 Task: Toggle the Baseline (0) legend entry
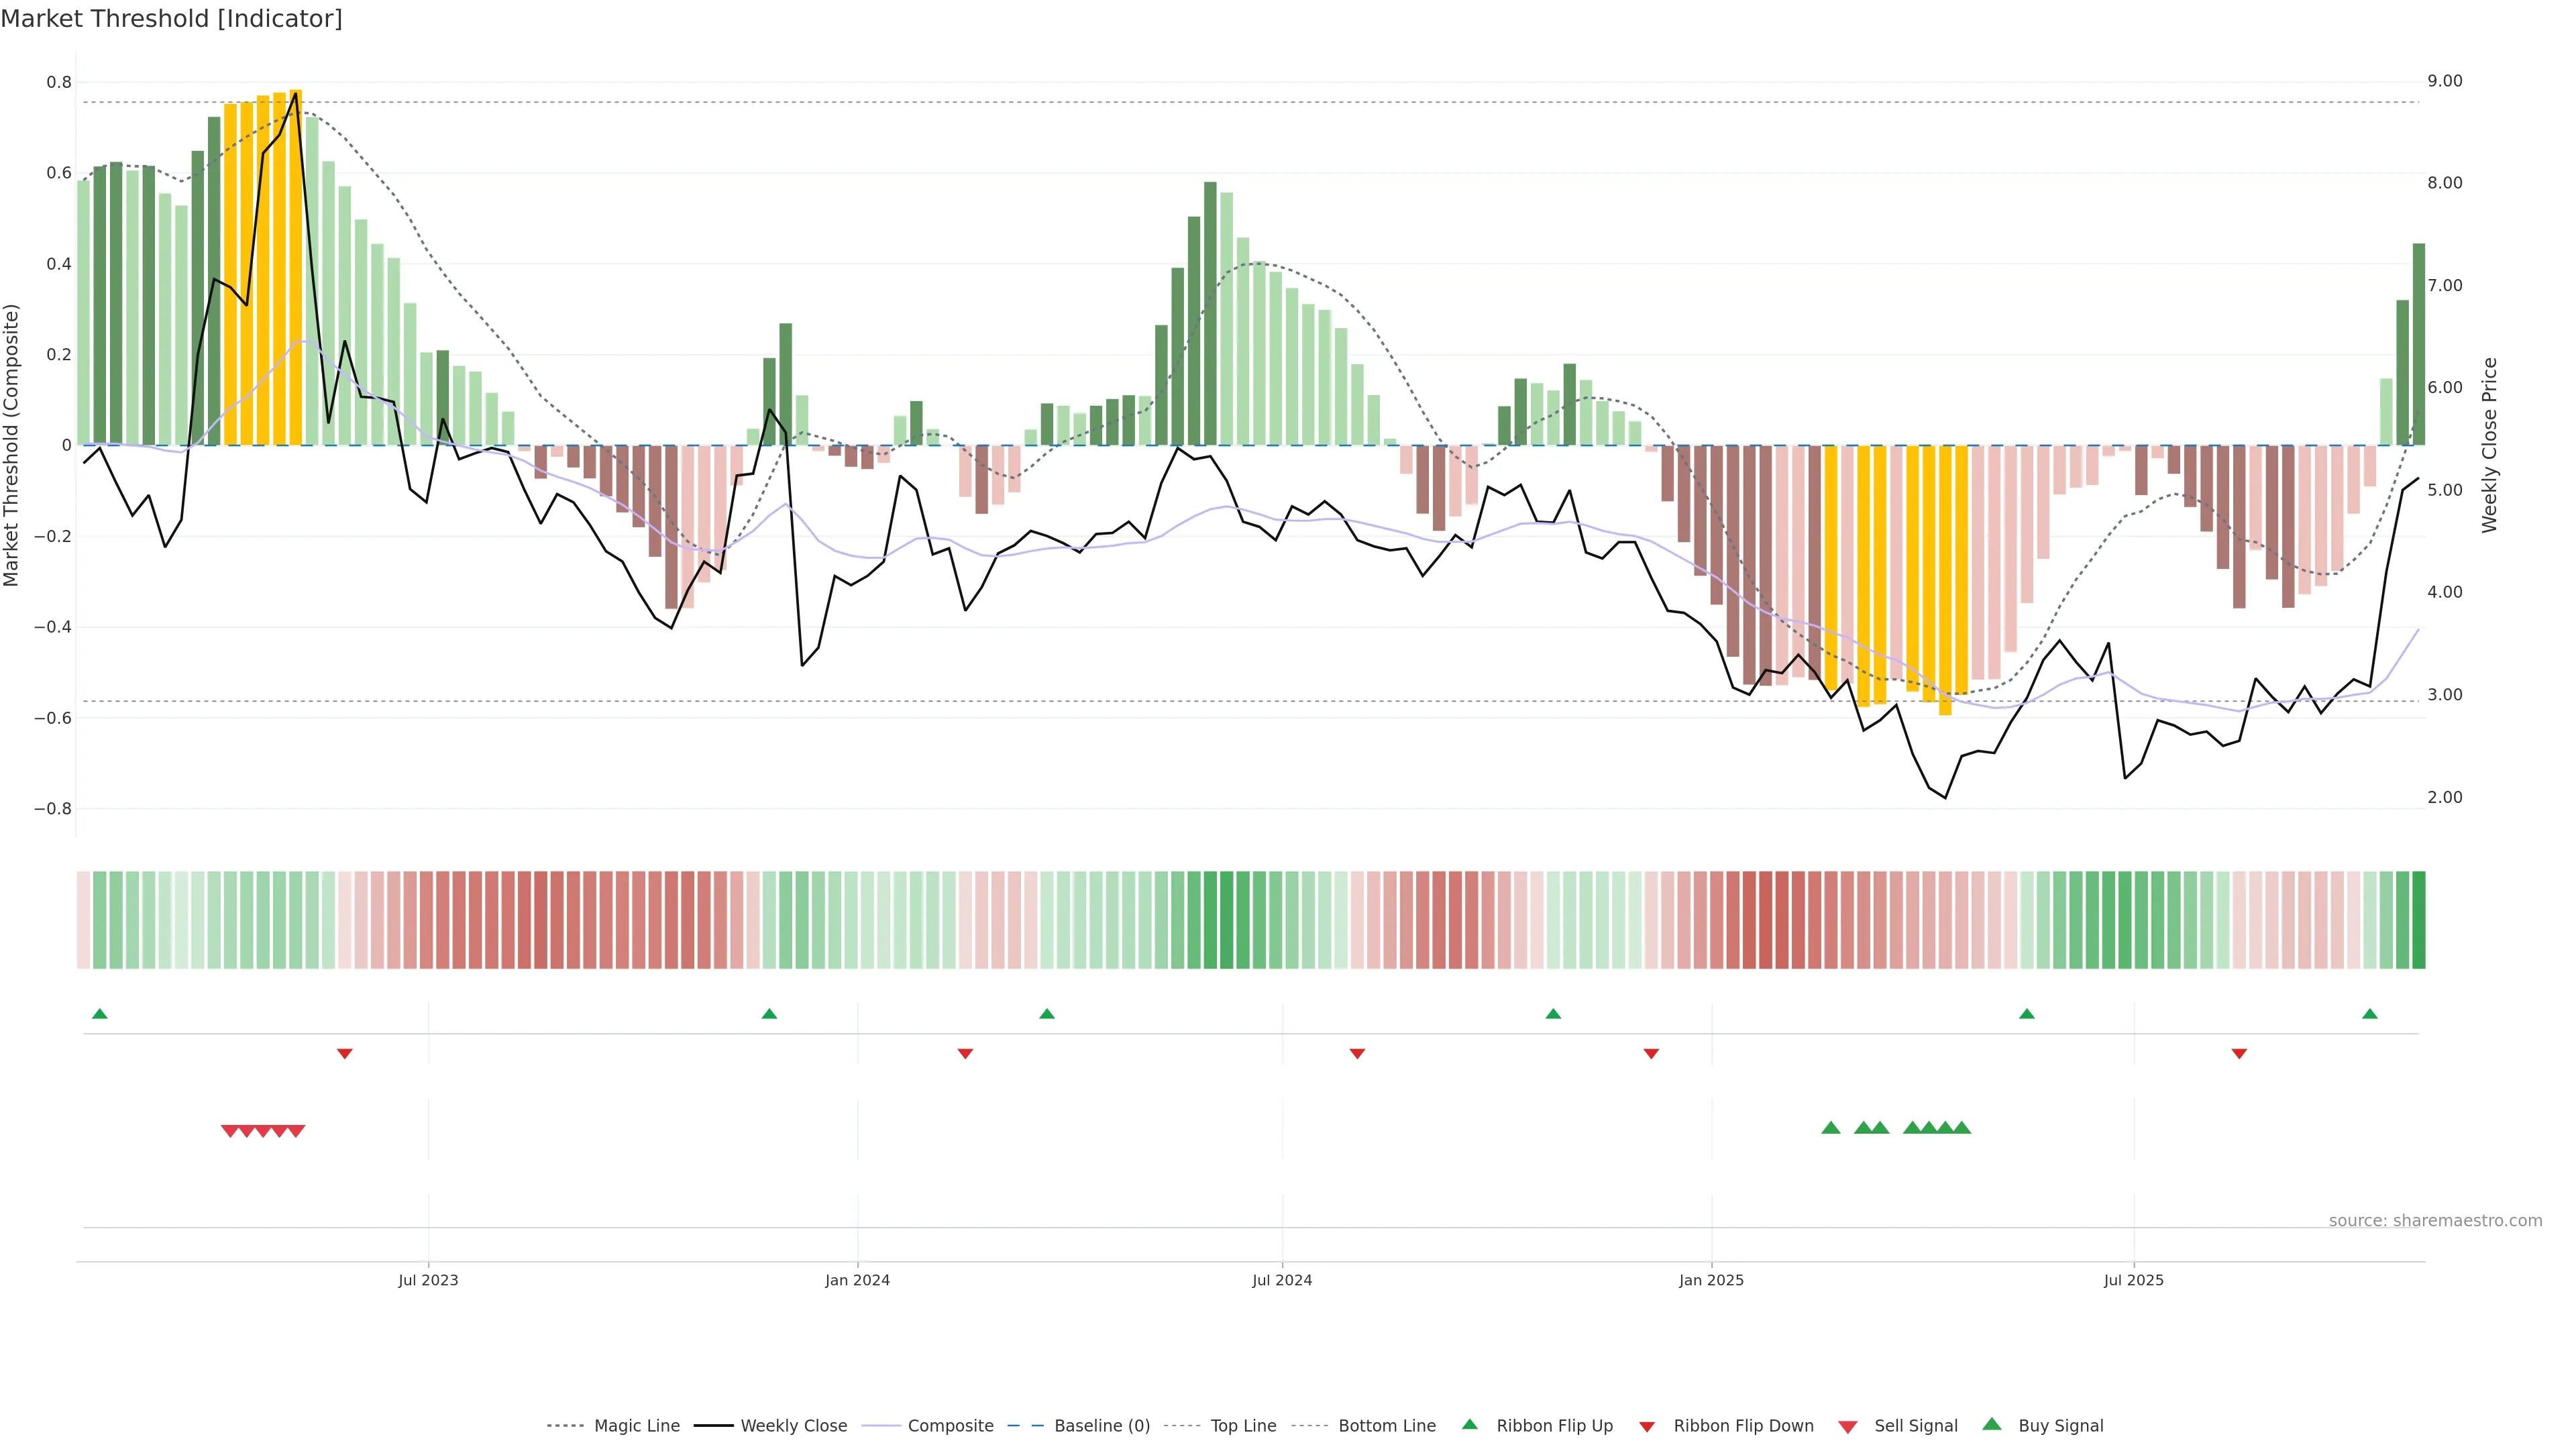[x=1101, y=1426]
